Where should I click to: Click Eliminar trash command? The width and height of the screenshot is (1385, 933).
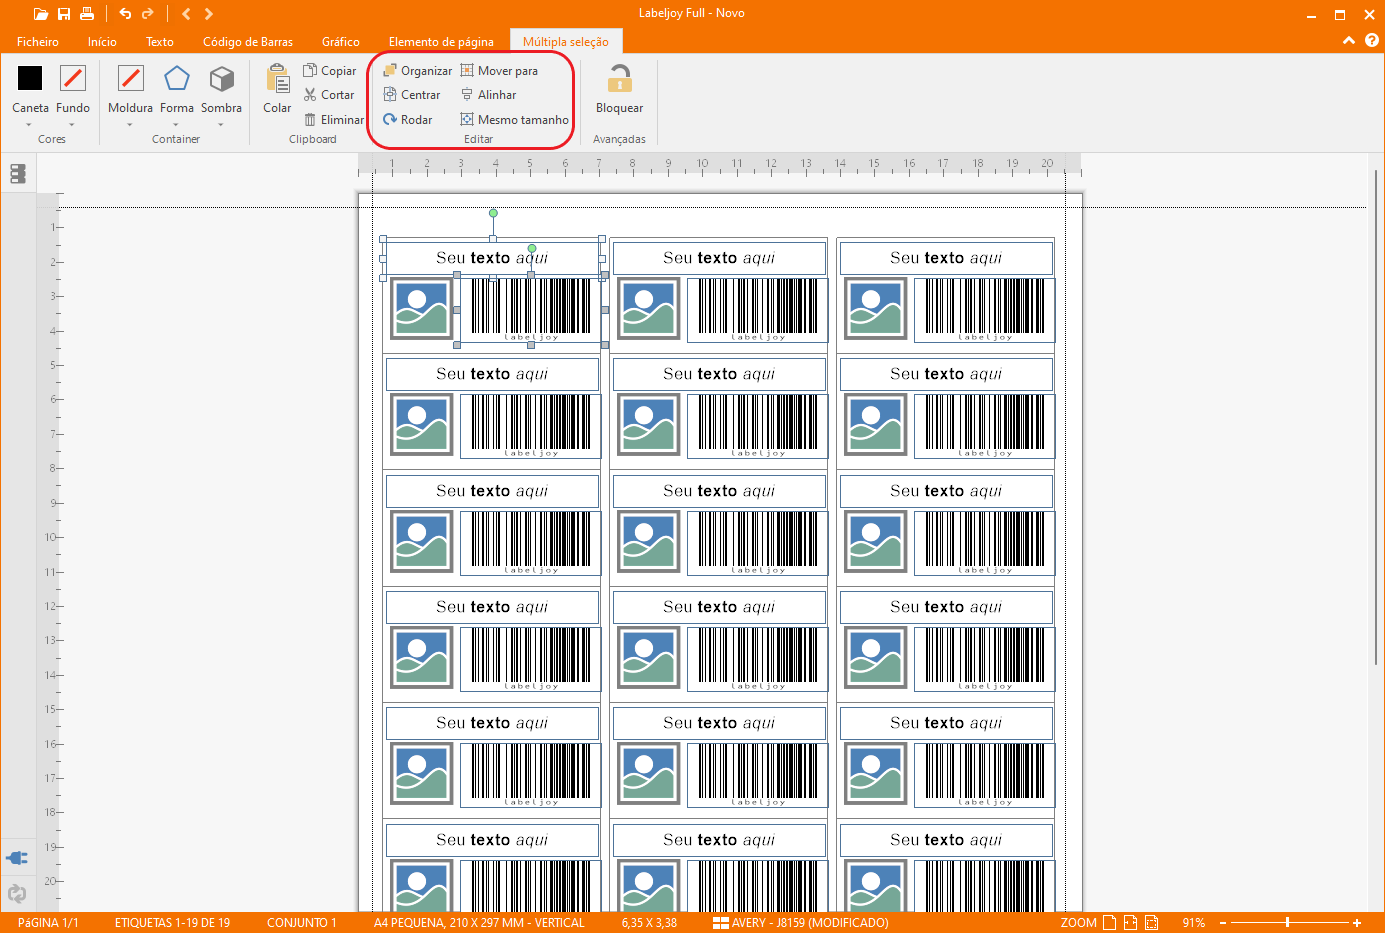click(334, 120)
